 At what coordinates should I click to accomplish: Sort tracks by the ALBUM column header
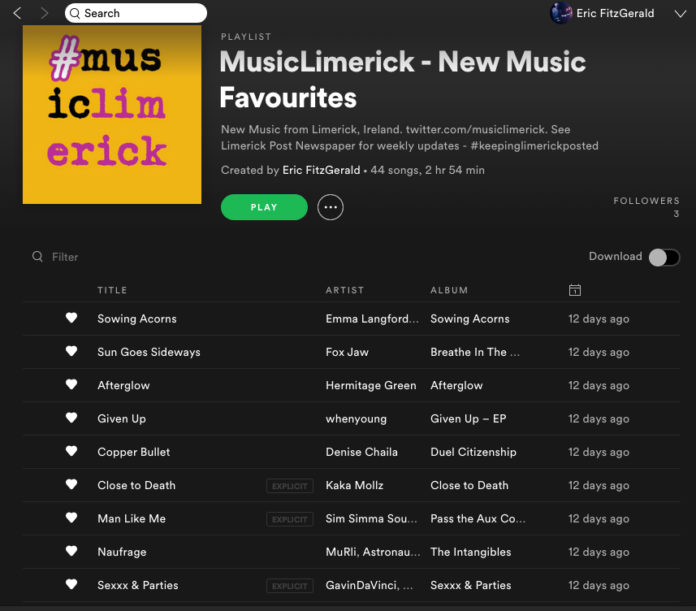449,290
